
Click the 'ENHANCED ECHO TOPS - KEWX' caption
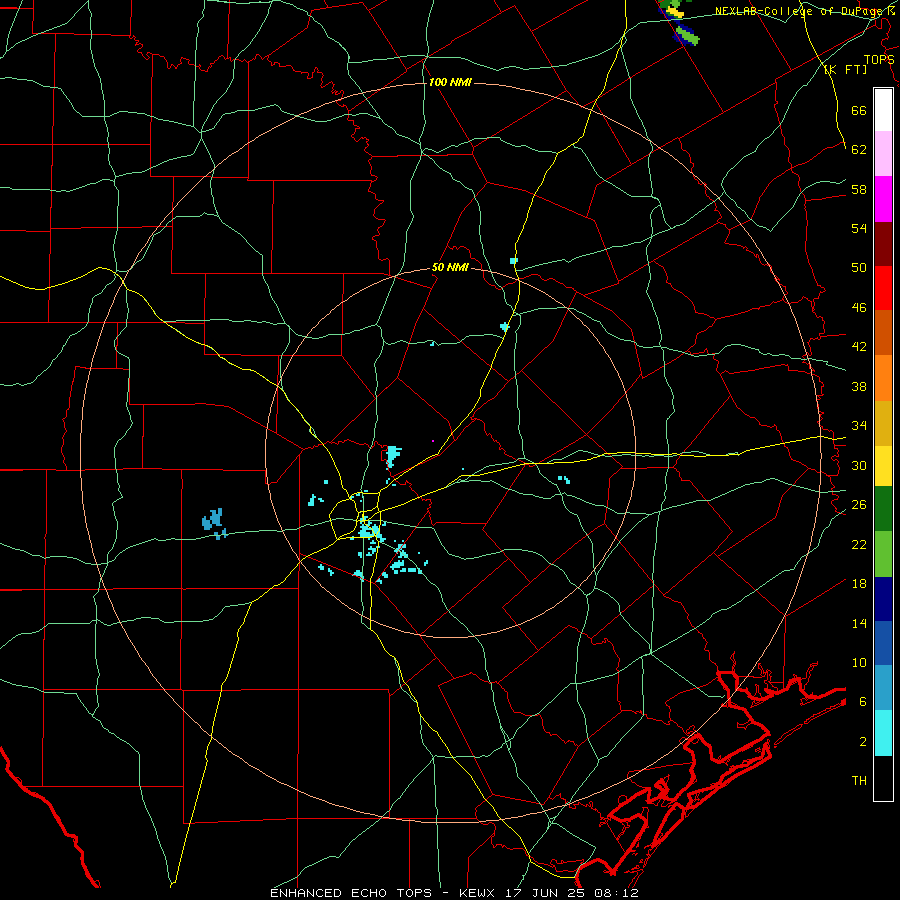(382, 893)
